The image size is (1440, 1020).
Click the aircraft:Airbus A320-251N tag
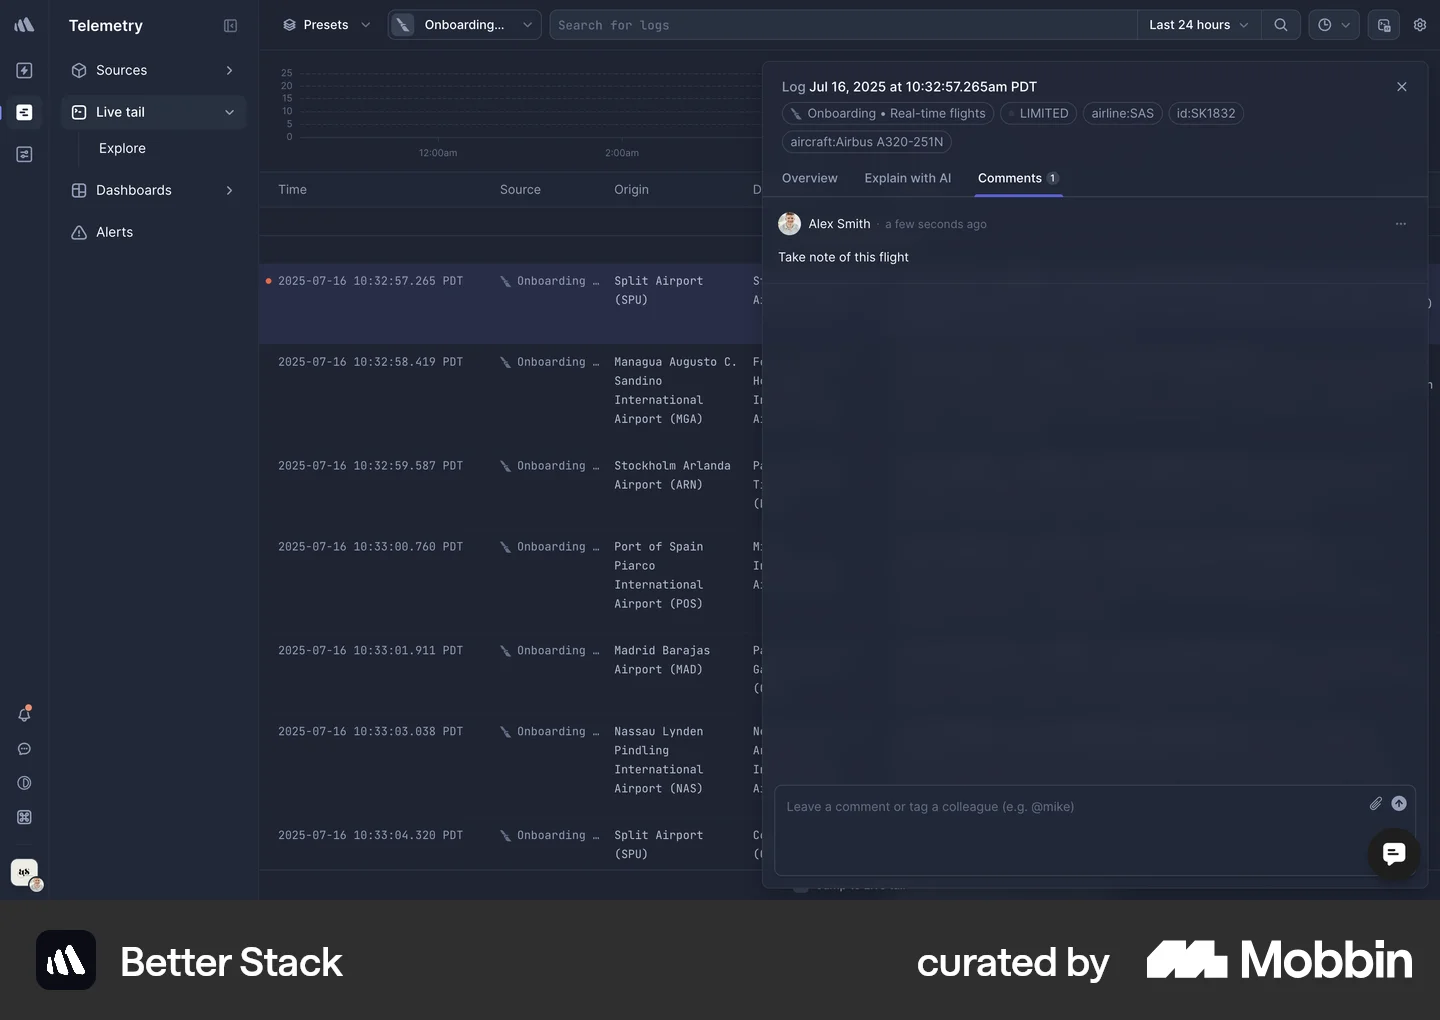click(x=866, y=142)
